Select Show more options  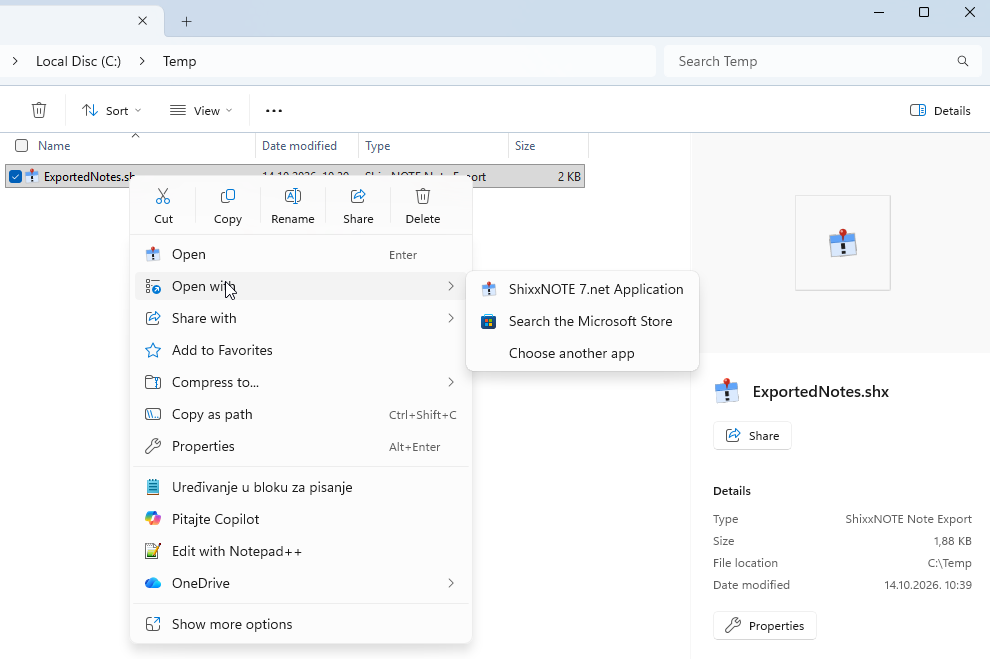(x=301, y=624)
